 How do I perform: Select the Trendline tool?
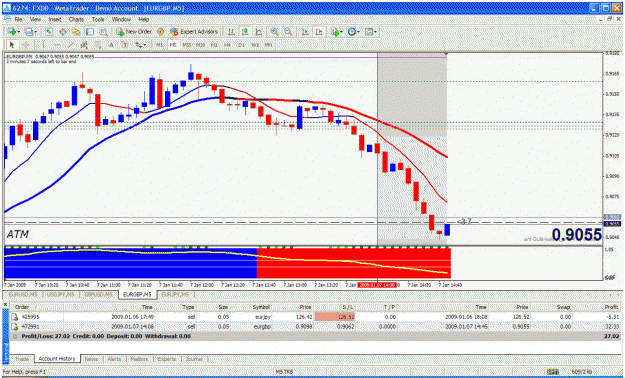(x=70, y=45)
